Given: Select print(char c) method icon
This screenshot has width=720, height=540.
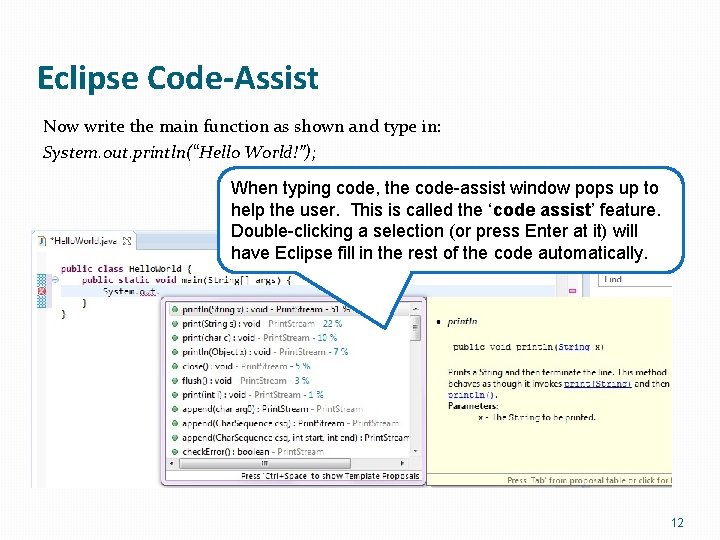Looking at the screenshot, I should click(174, 338).
